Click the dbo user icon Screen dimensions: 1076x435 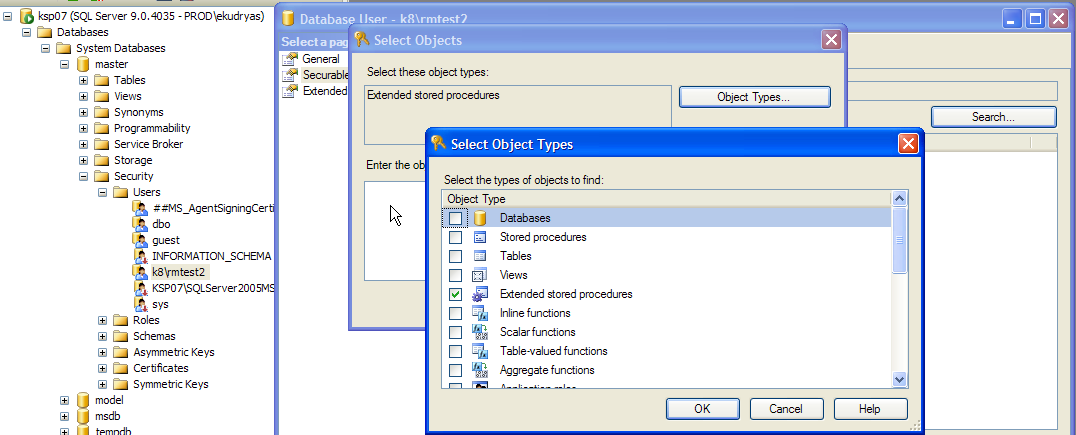coord(140,224)
